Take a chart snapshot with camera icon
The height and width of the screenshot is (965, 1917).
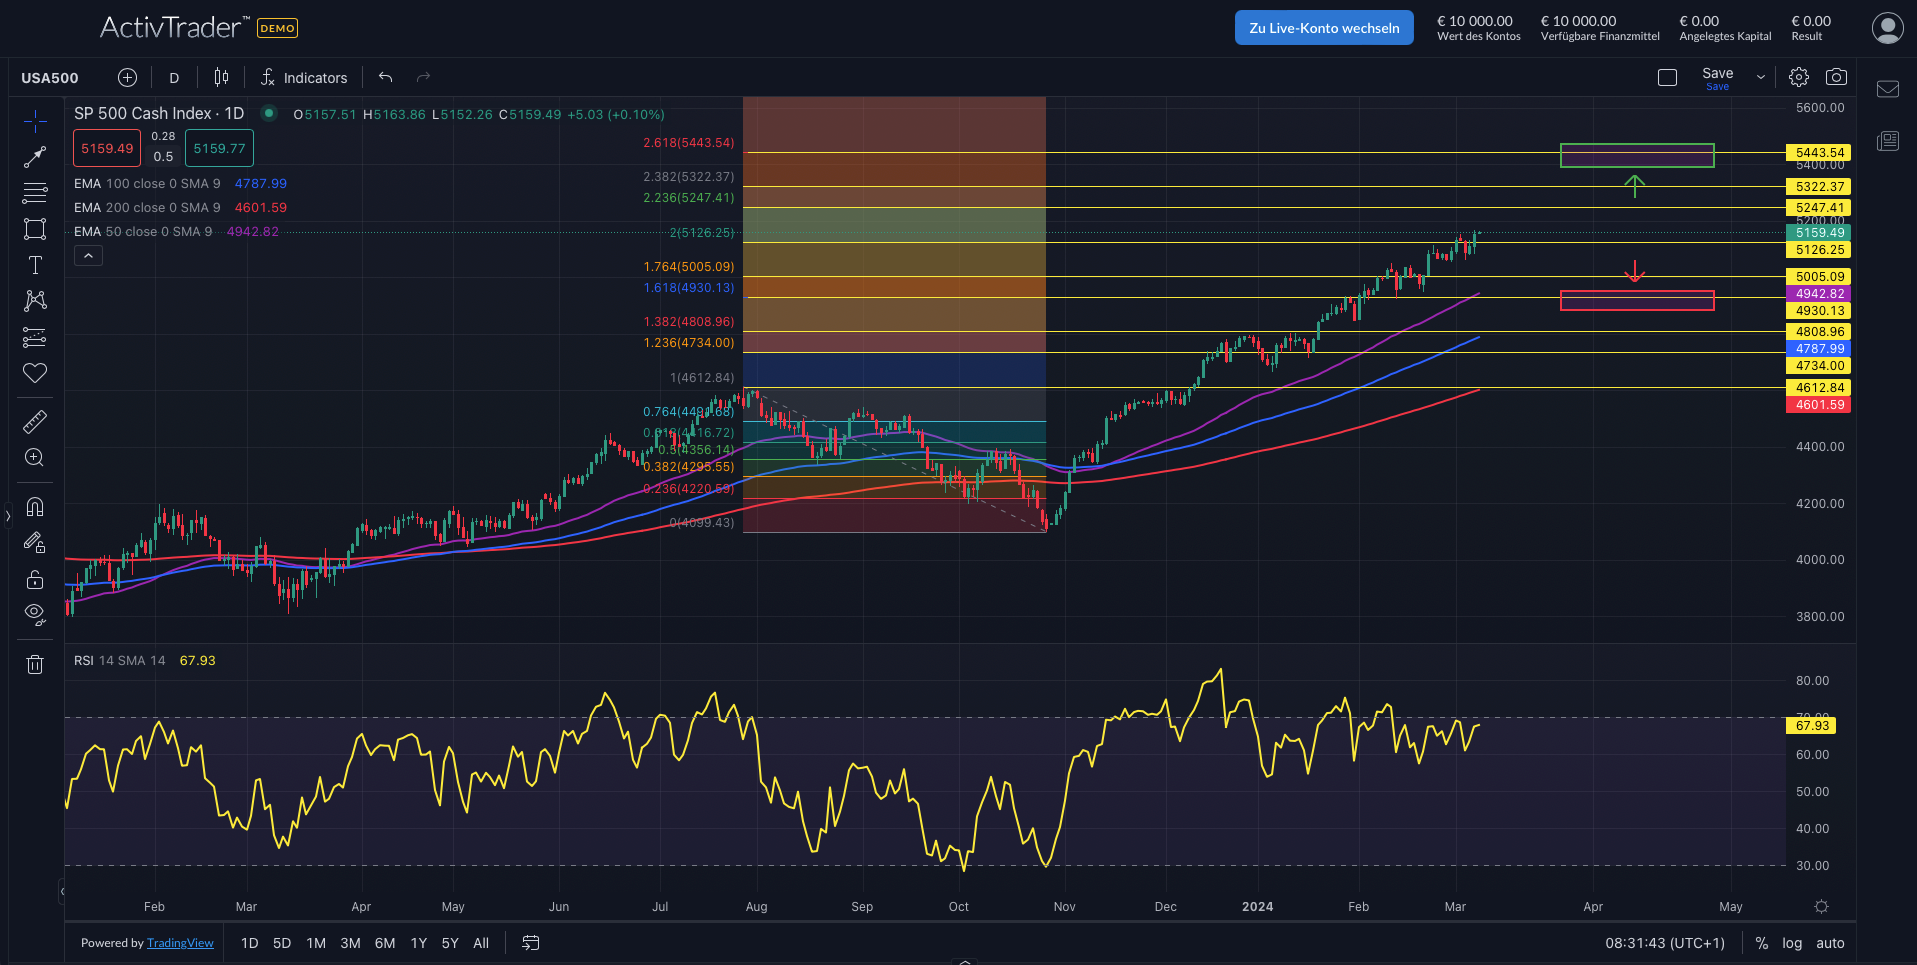point(1838,76)
